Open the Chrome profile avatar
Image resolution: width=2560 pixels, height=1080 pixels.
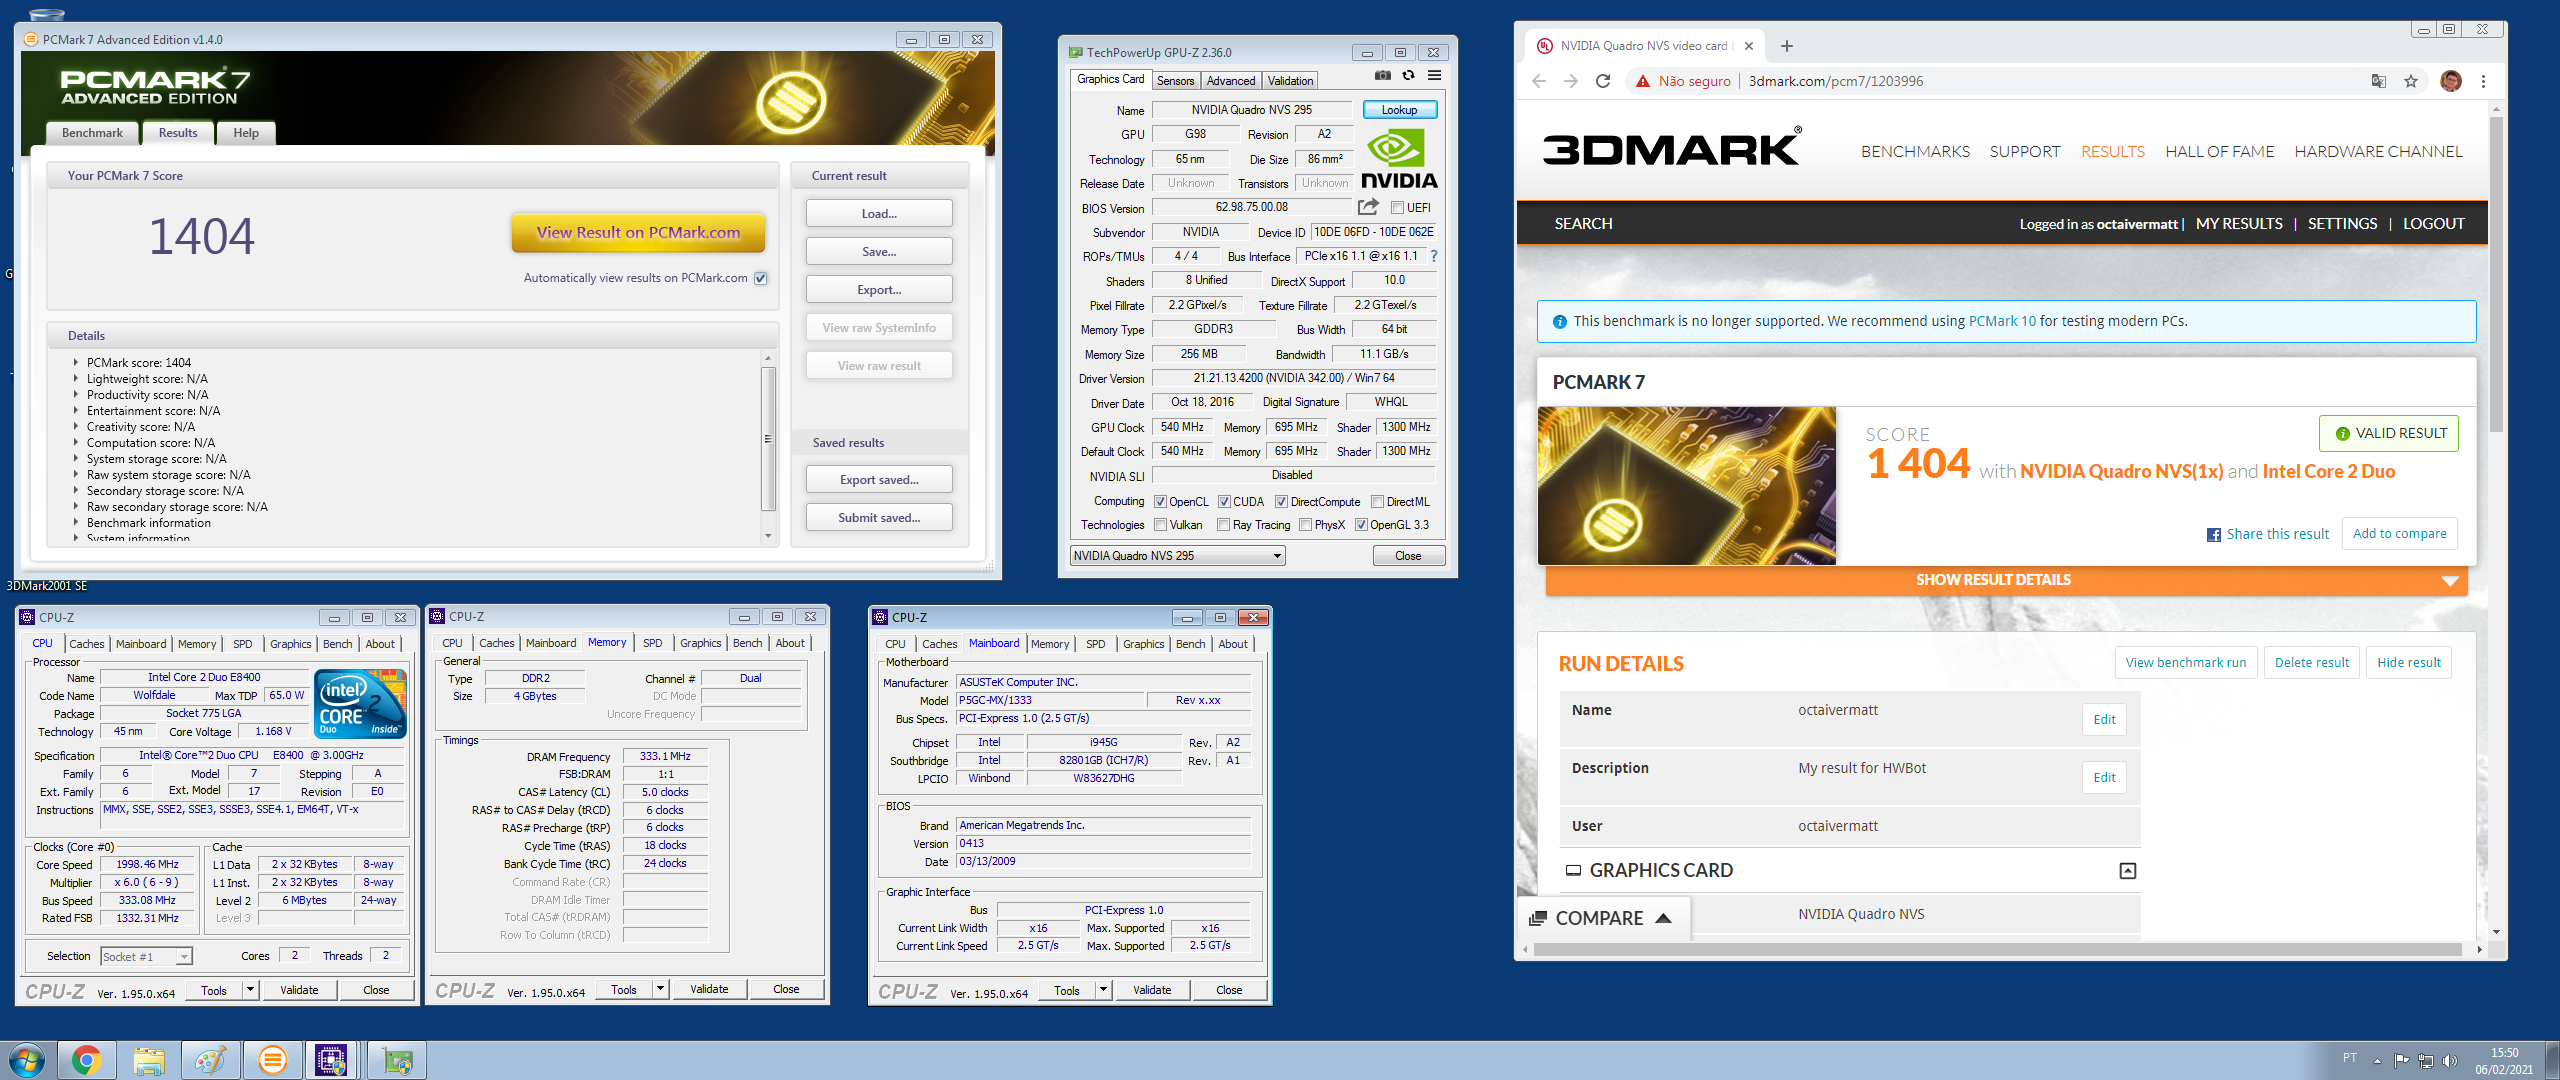[2451, 81]
